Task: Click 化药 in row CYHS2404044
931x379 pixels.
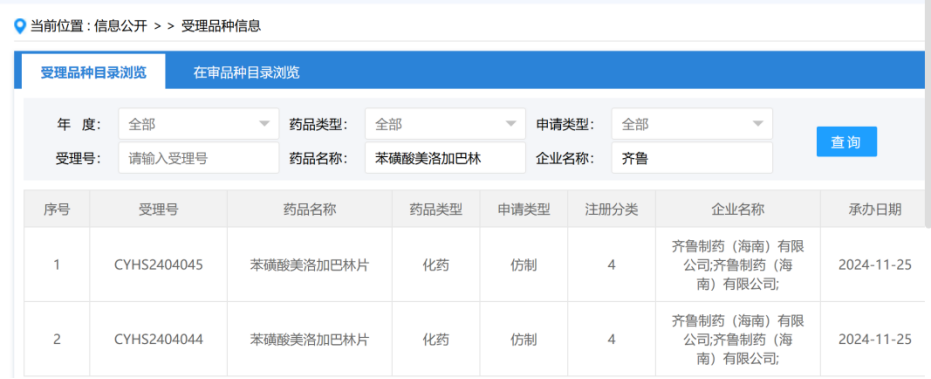Action: coord(436,339)
